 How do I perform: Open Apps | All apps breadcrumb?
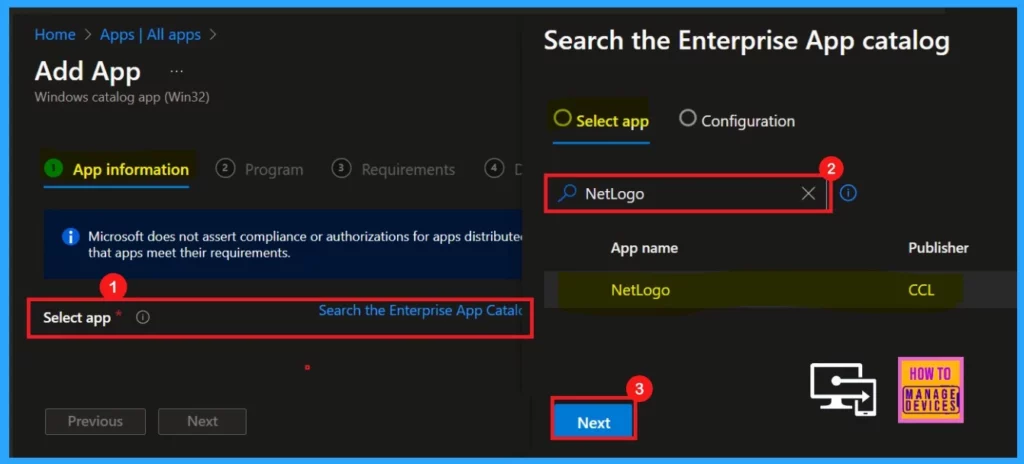tap(150, 35)
